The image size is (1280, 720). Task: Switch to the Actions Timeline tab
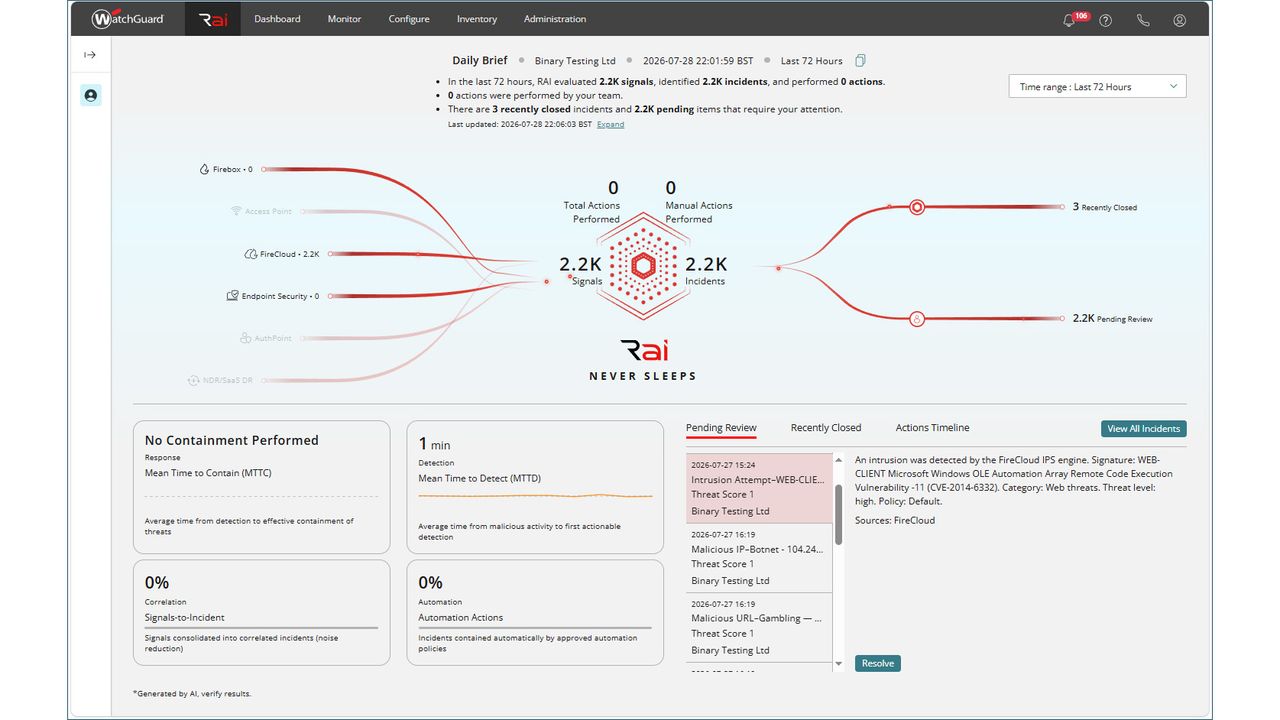(x=932, y=428)
